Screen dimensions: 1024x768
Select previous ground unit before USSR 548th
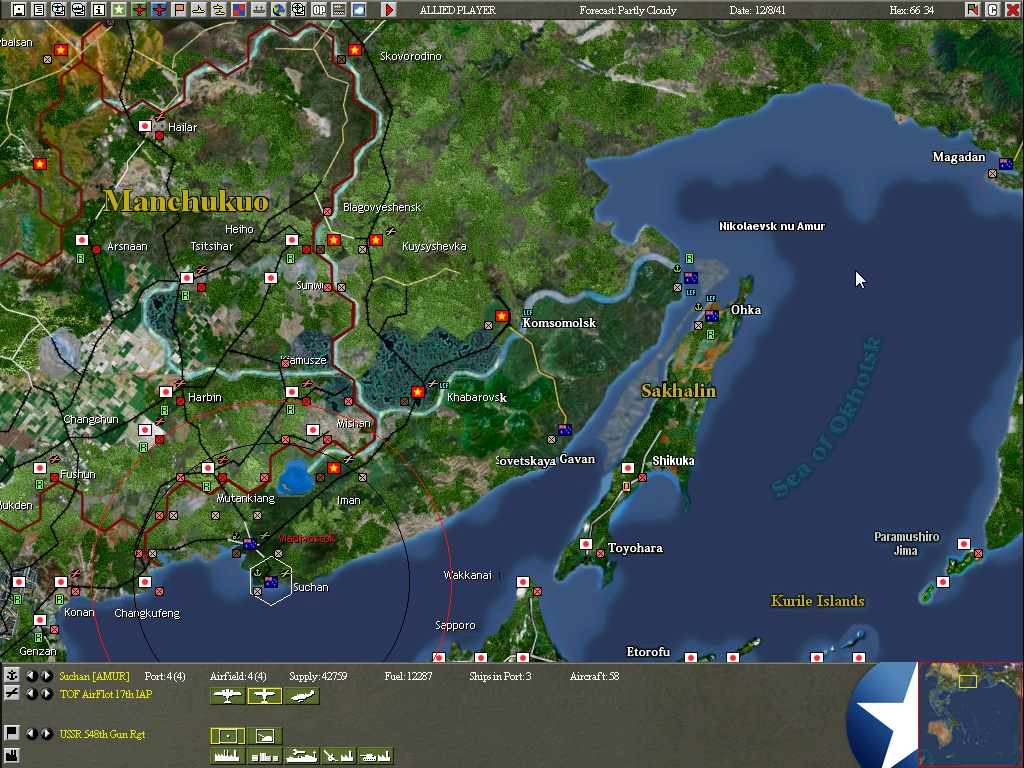point(31,733)
